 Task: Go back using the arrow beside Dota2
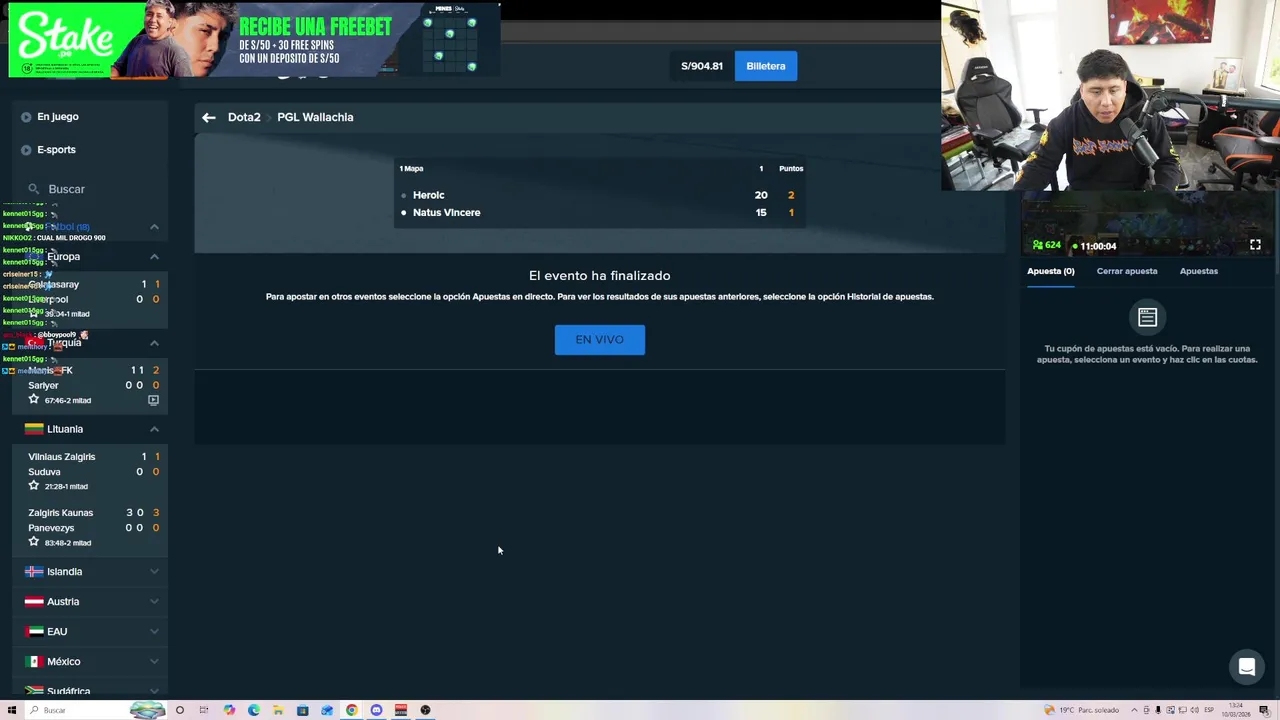click(x=209, y=117)
